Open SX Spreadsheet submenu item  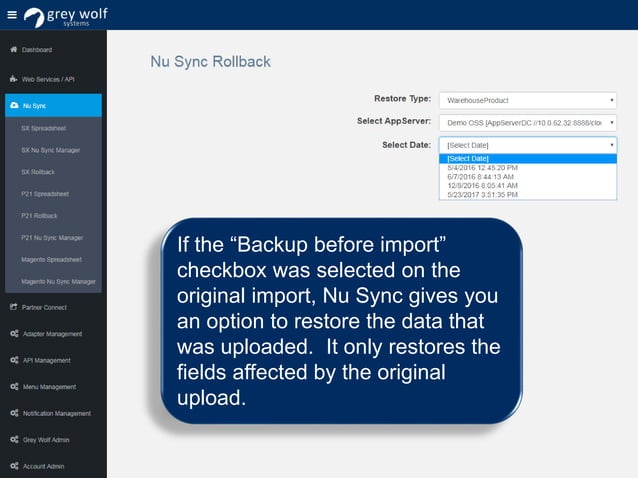44,128
